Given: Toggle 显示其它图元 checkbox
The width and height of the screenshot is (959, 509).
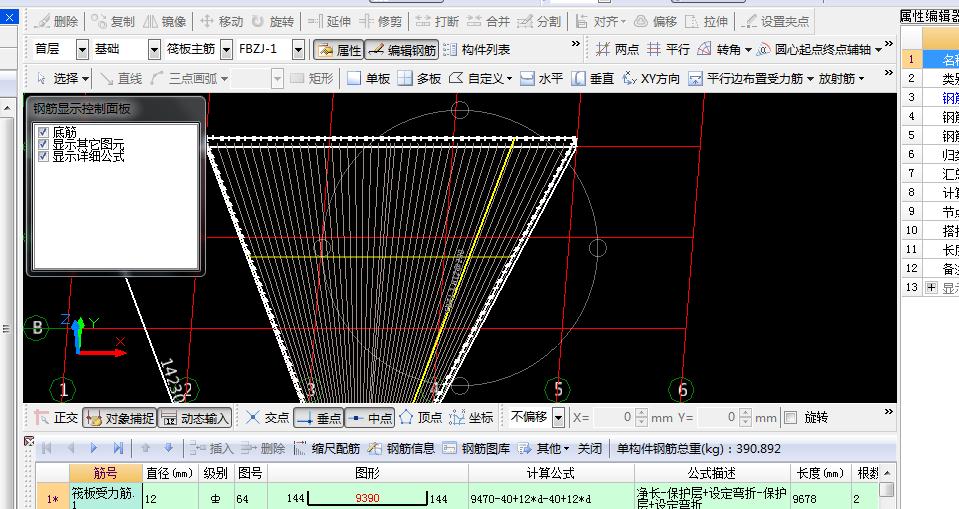Looking at the screenshot, I should [43, 144].
